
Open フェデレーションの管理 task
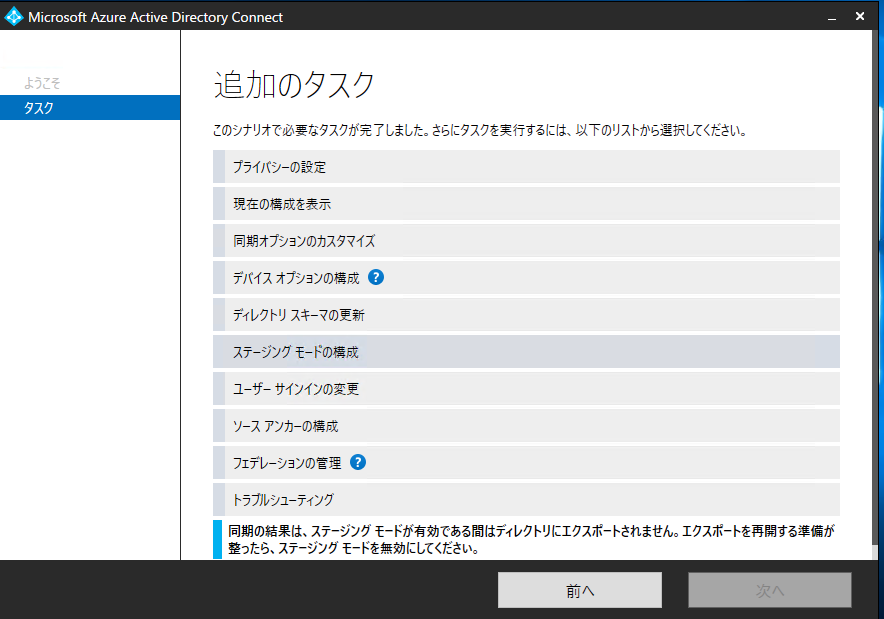coord(526,463)
